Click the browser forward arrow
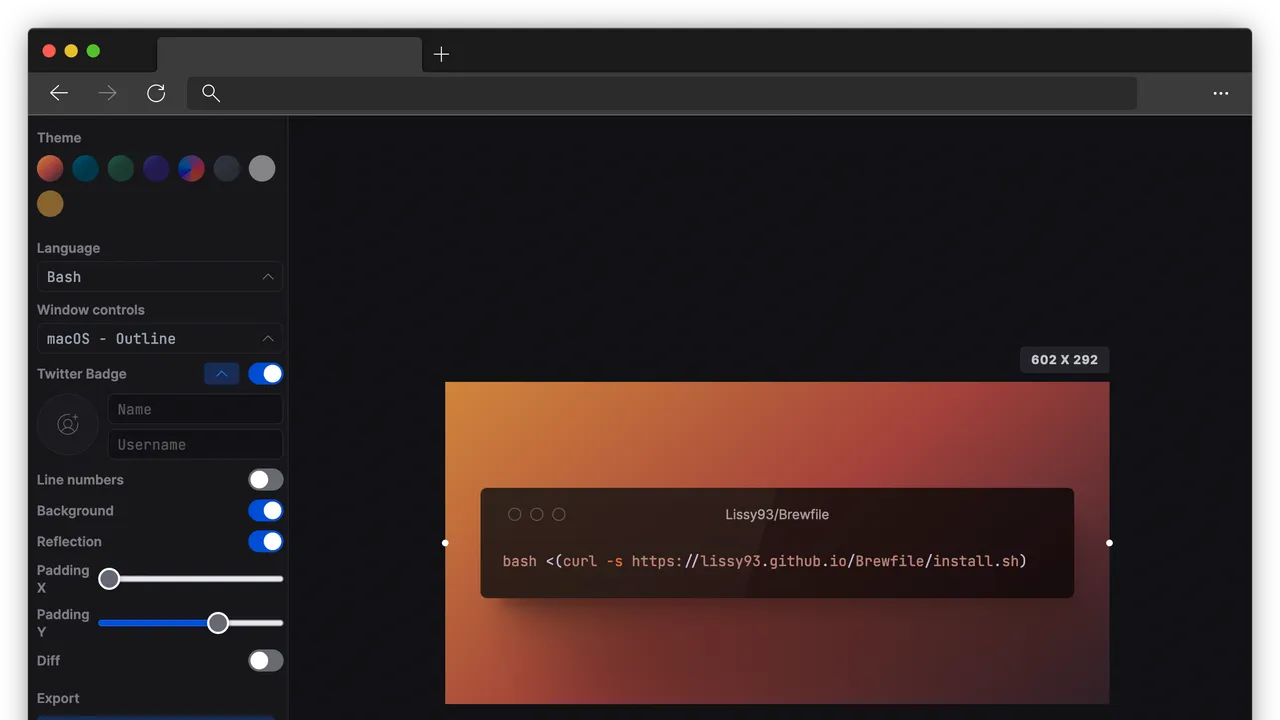The image size is (1280, 720). click(108, 93)
